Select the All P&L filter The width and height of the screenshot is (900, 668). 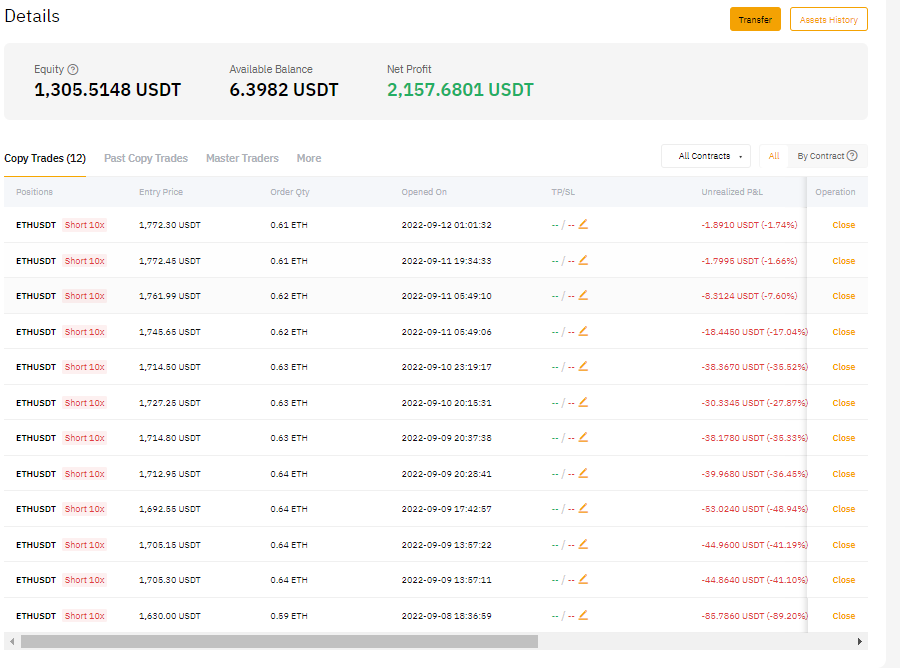click(773, 156)
